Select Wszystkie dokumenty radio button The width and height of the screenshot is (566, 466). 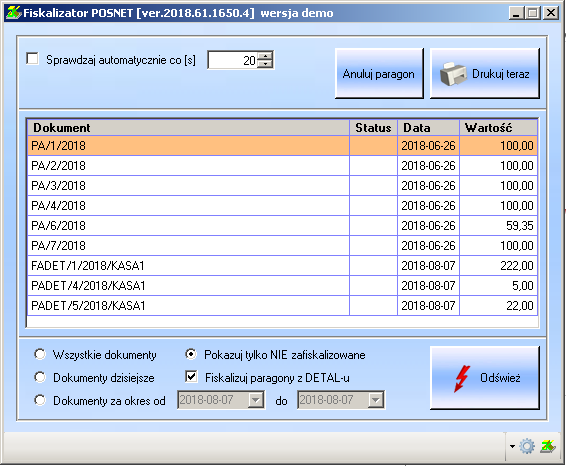40,354
